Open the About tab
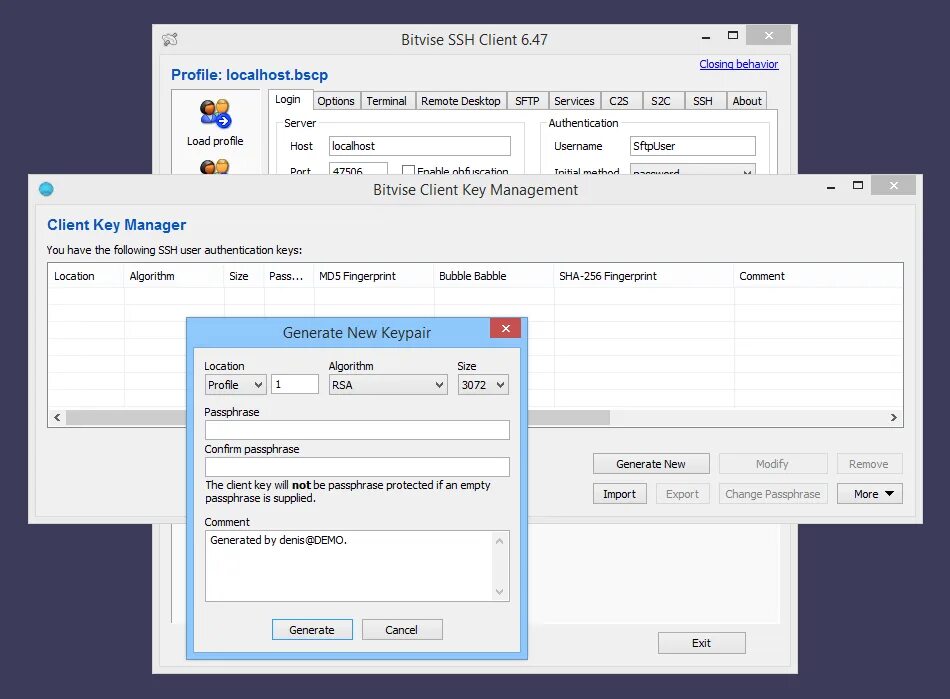Image resolution: width=950 pixels, height=699 pixels. point(747,101)
